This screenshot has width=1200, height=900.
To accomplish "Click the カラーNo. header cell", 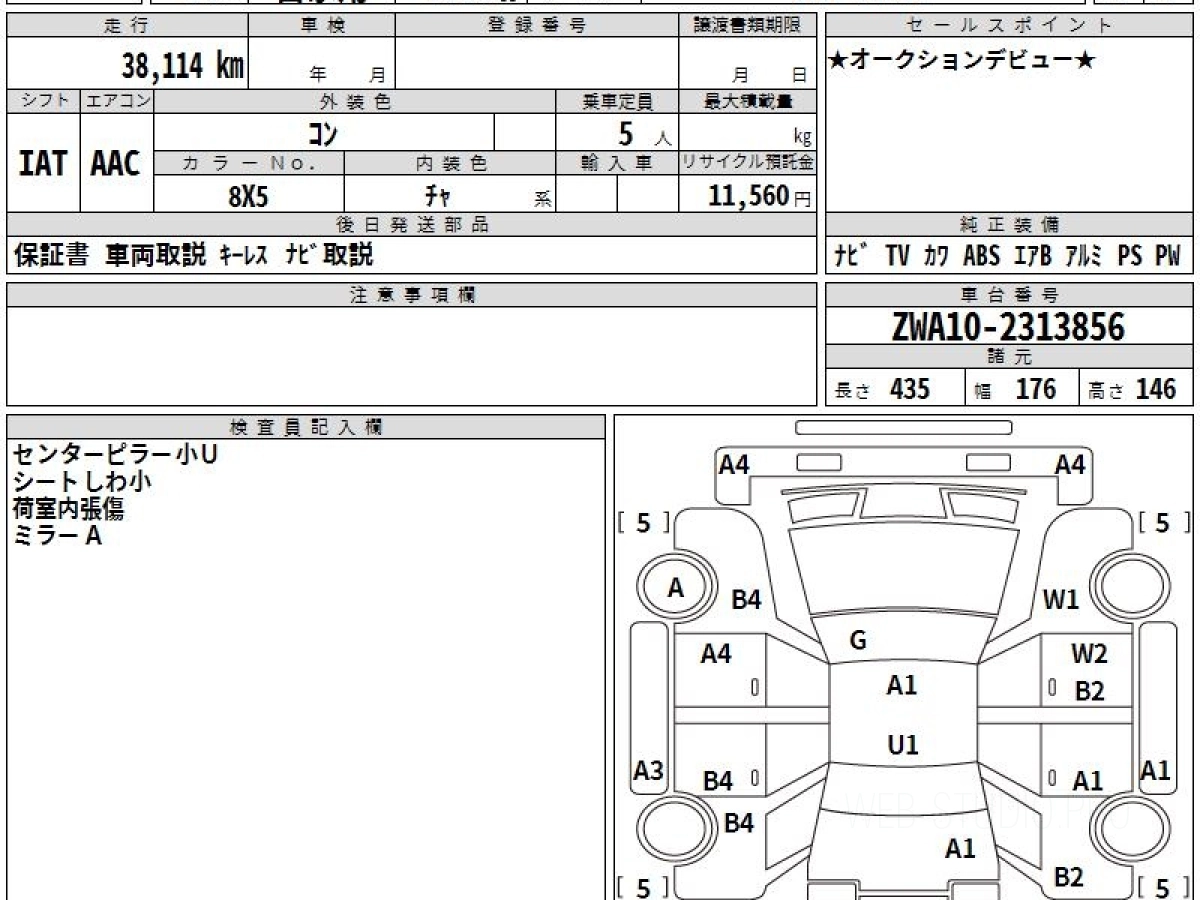I will click(x=249, y=163).
